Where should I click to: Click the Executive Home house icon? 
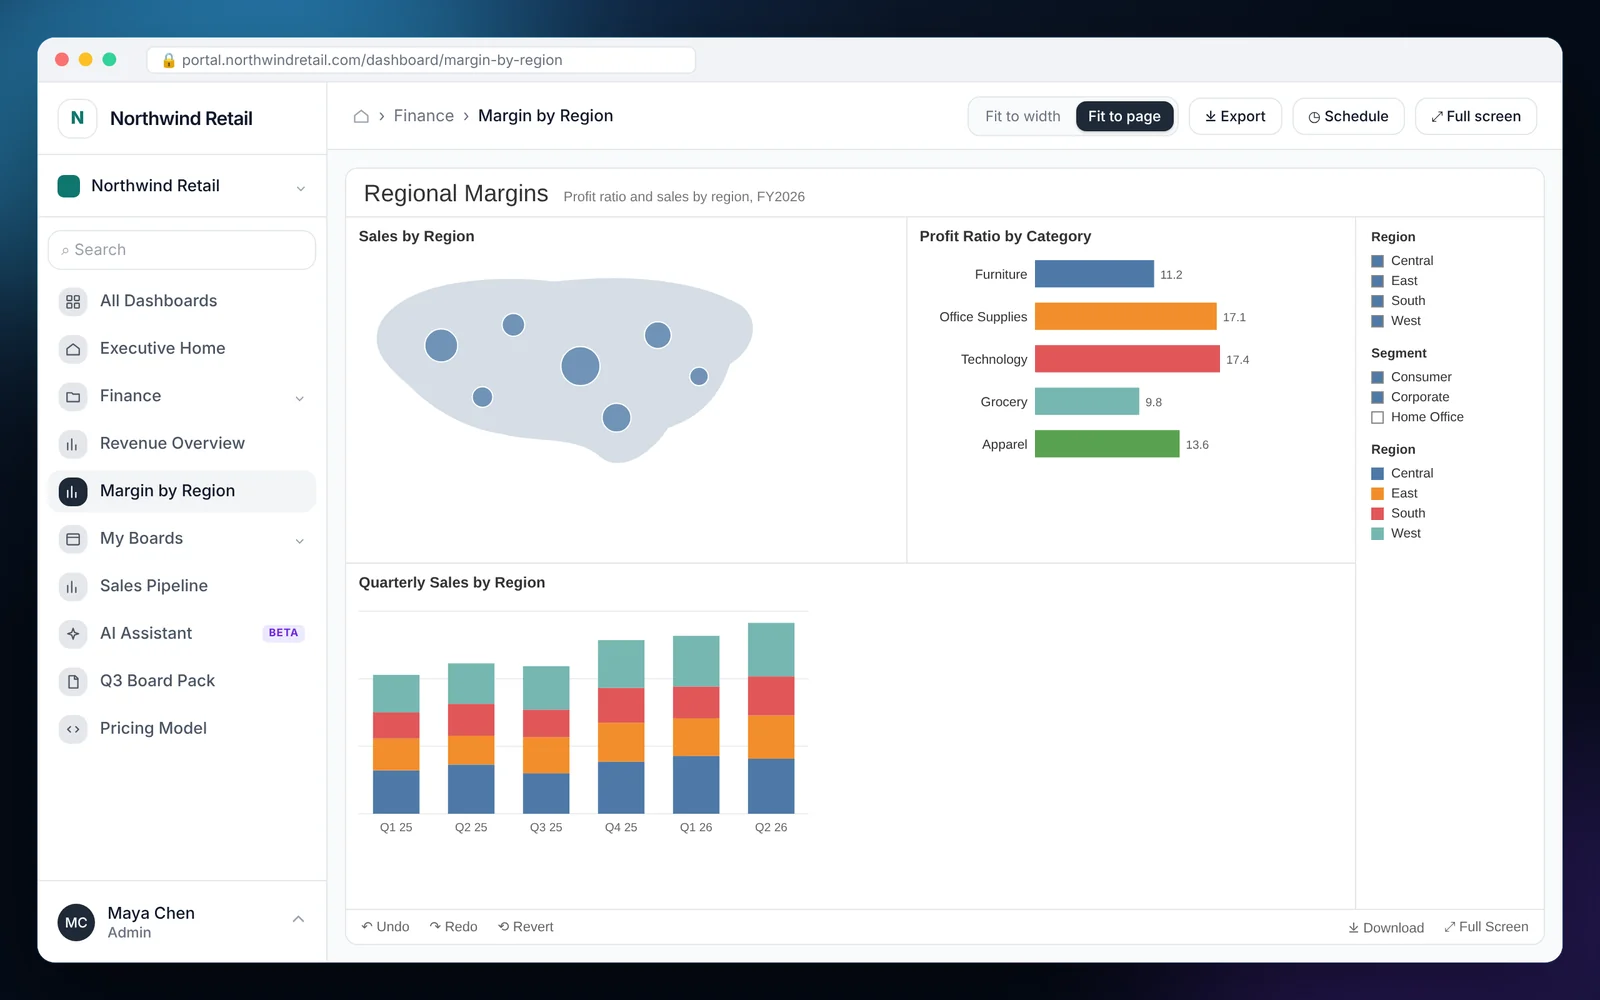point(73,349)
